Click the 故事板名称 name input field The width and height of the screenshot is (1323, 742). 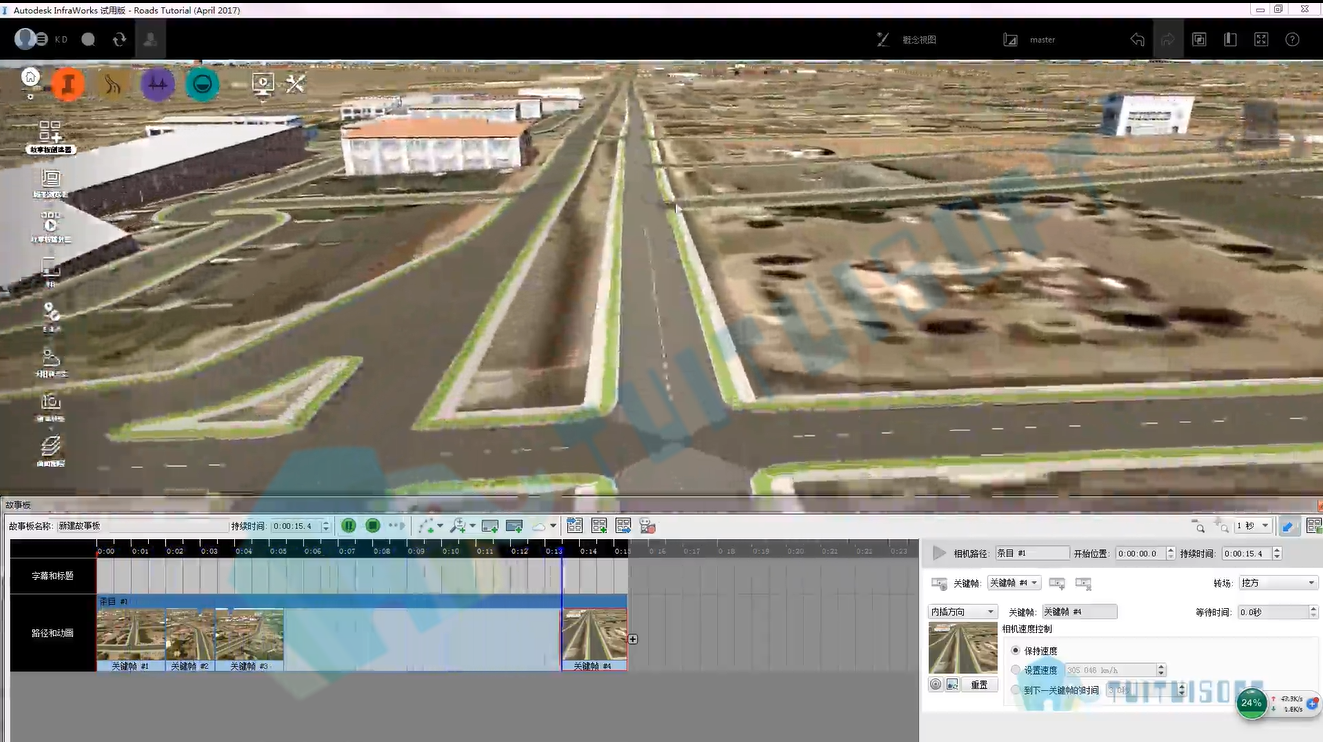pos(143,526)
